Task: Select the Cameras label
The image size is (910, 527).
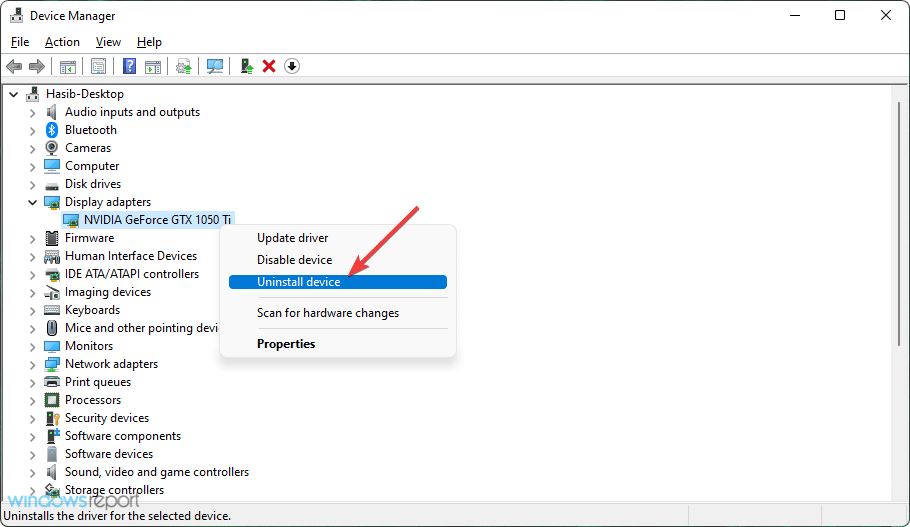Action: coord(88,148)
